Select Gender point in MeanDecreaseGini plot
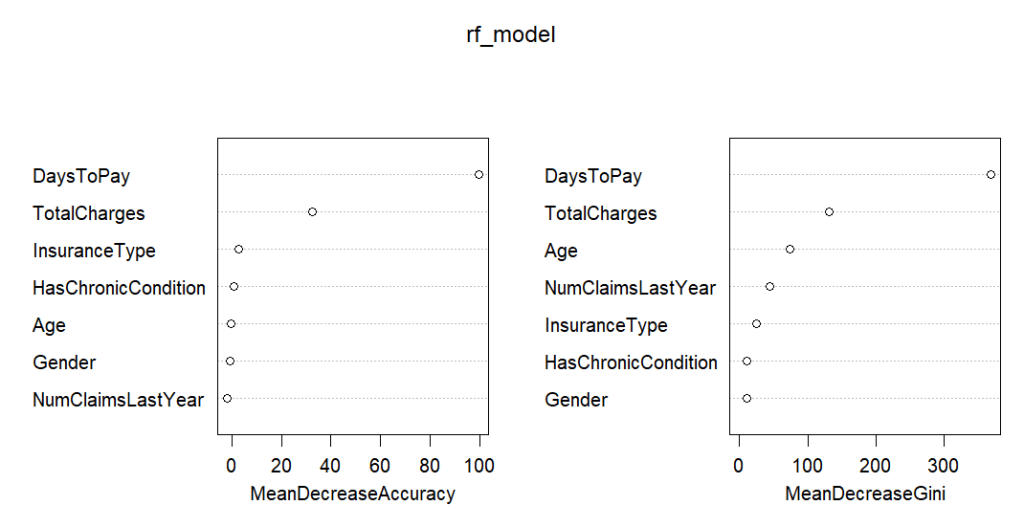1024x527 pixels. [747, 398]
